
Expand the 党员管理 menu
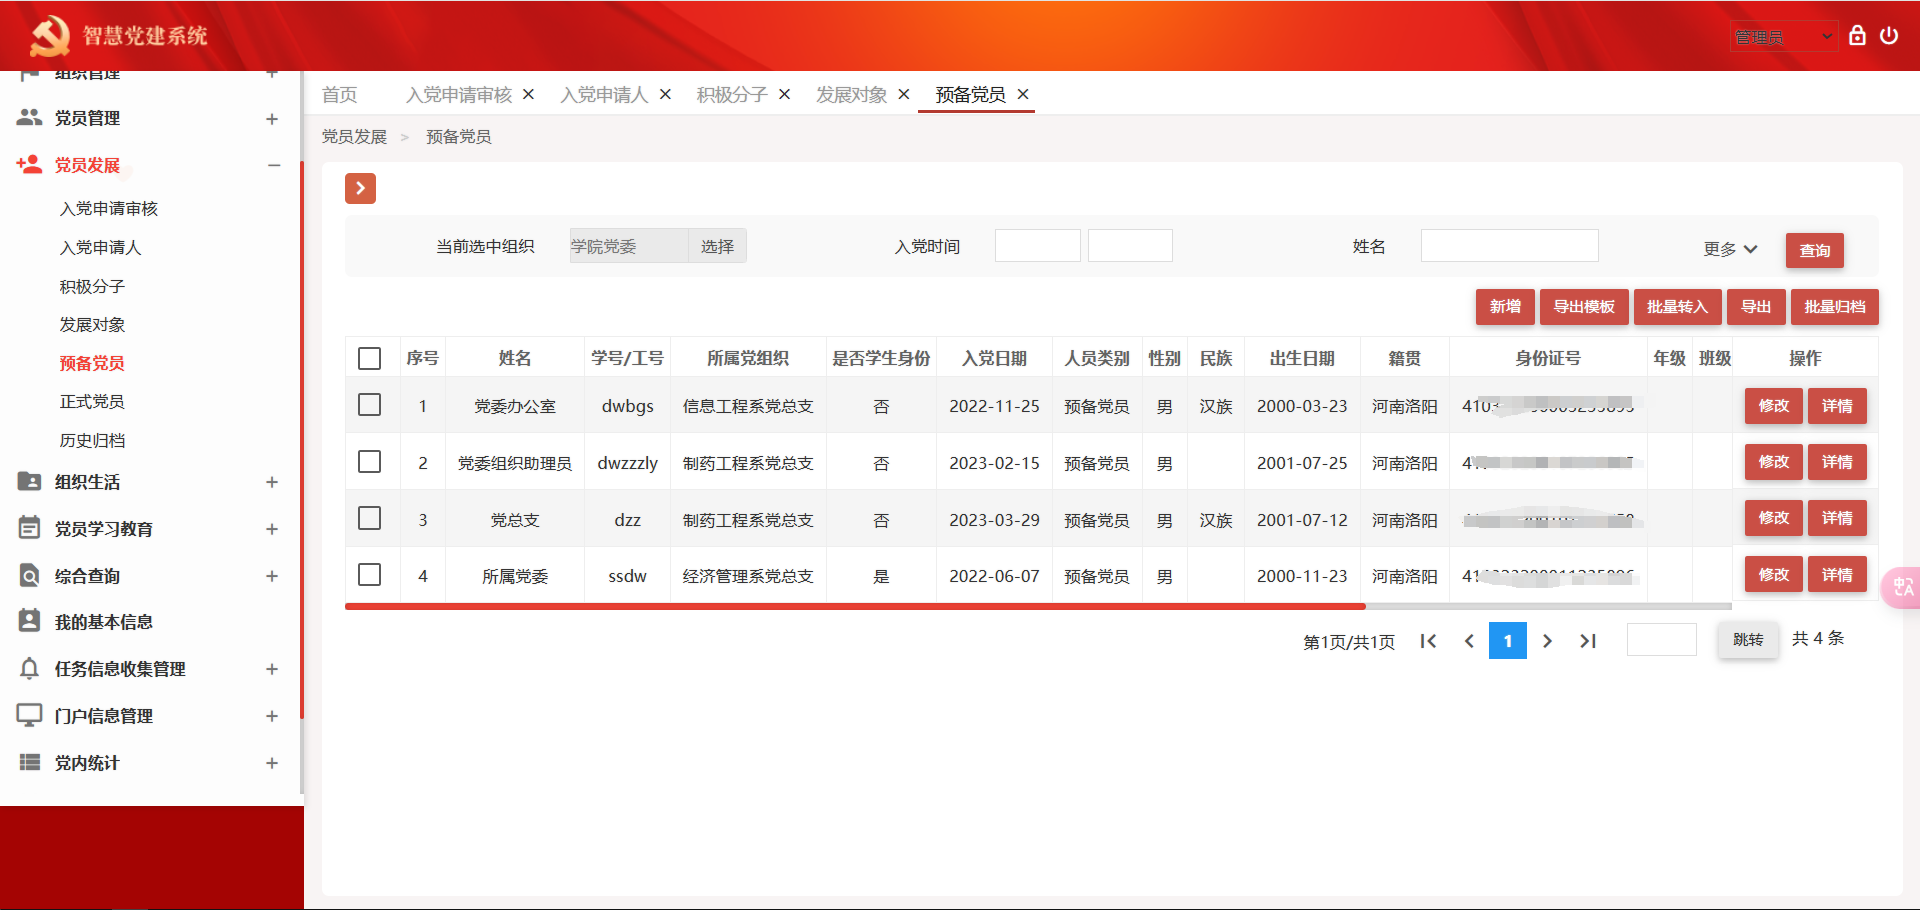coord(272,119)
